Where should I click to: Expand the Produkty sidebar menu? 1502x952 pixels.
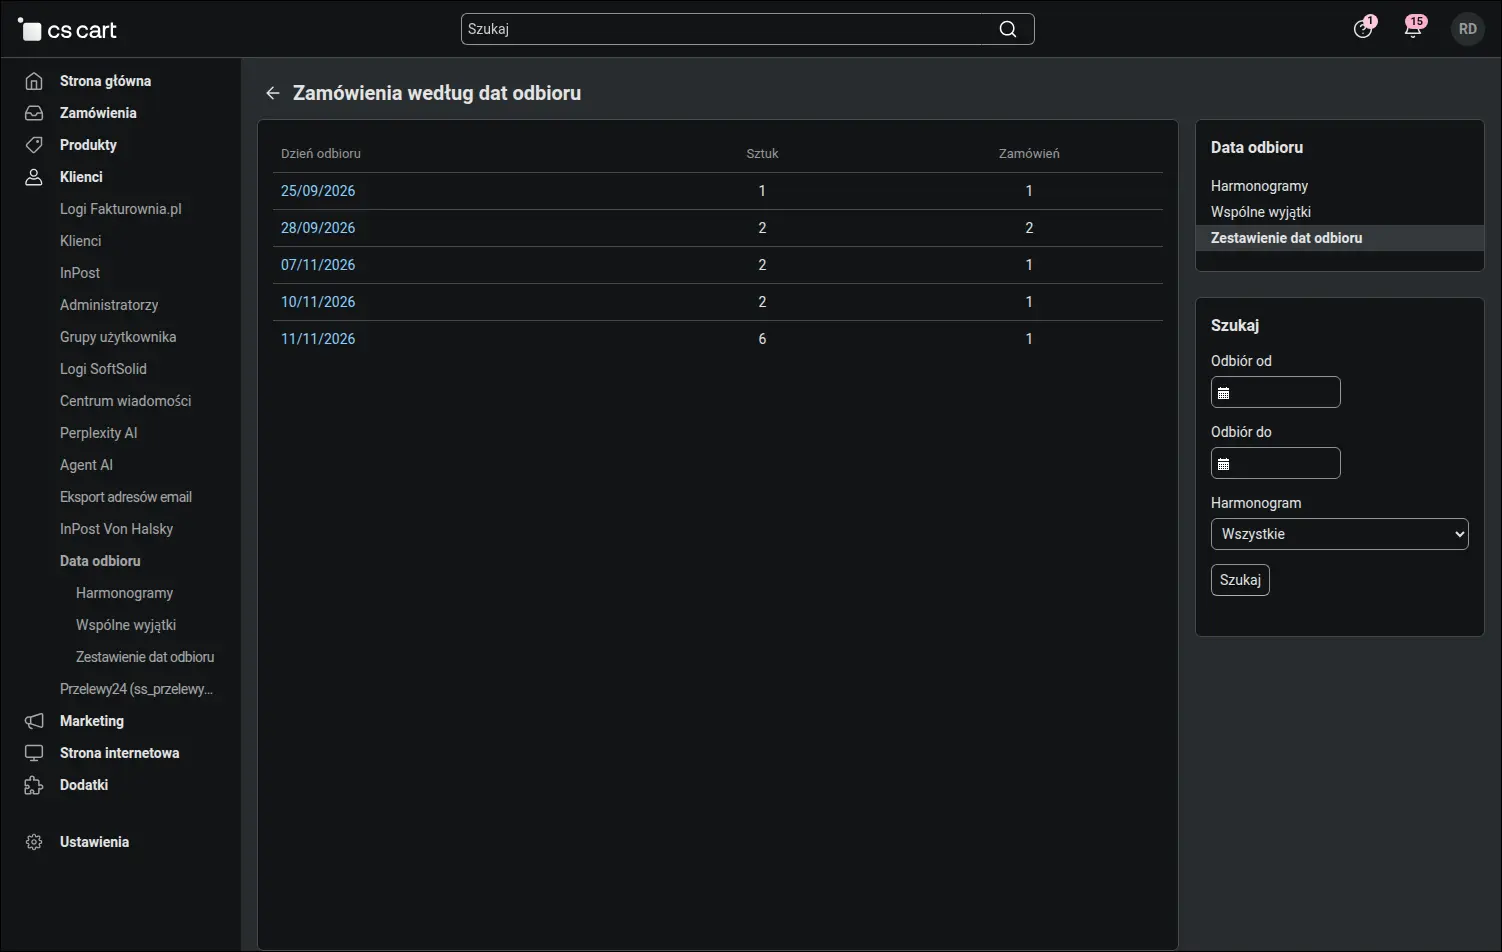click(x=88, y=145)
